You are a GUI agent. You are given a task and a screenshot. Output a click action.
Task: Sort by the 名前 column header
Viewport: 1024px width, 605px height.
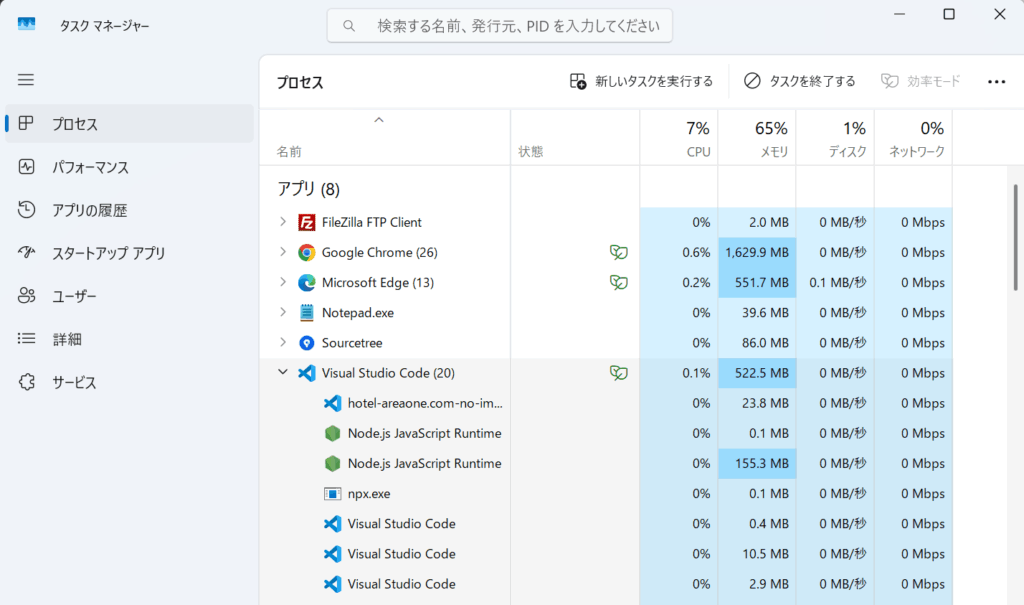pos(385,138)
